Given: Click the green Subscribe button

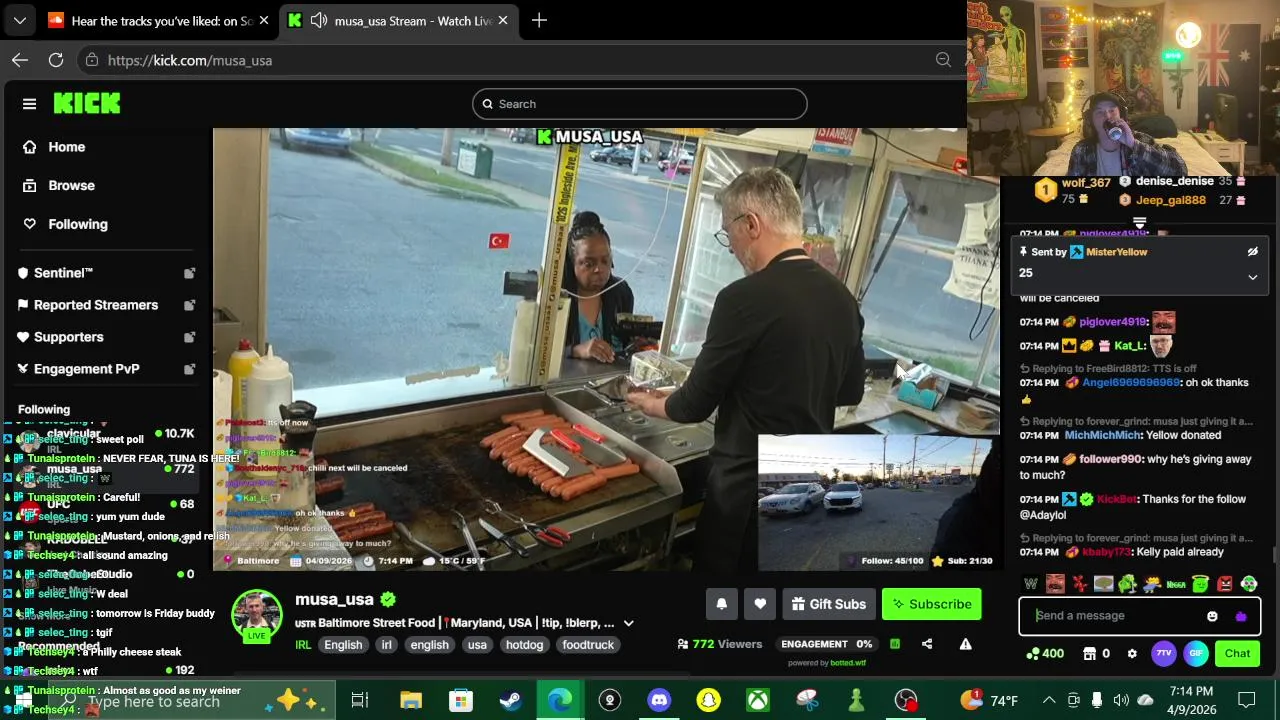Looking at the screenshot, I should tap(932, 604).
